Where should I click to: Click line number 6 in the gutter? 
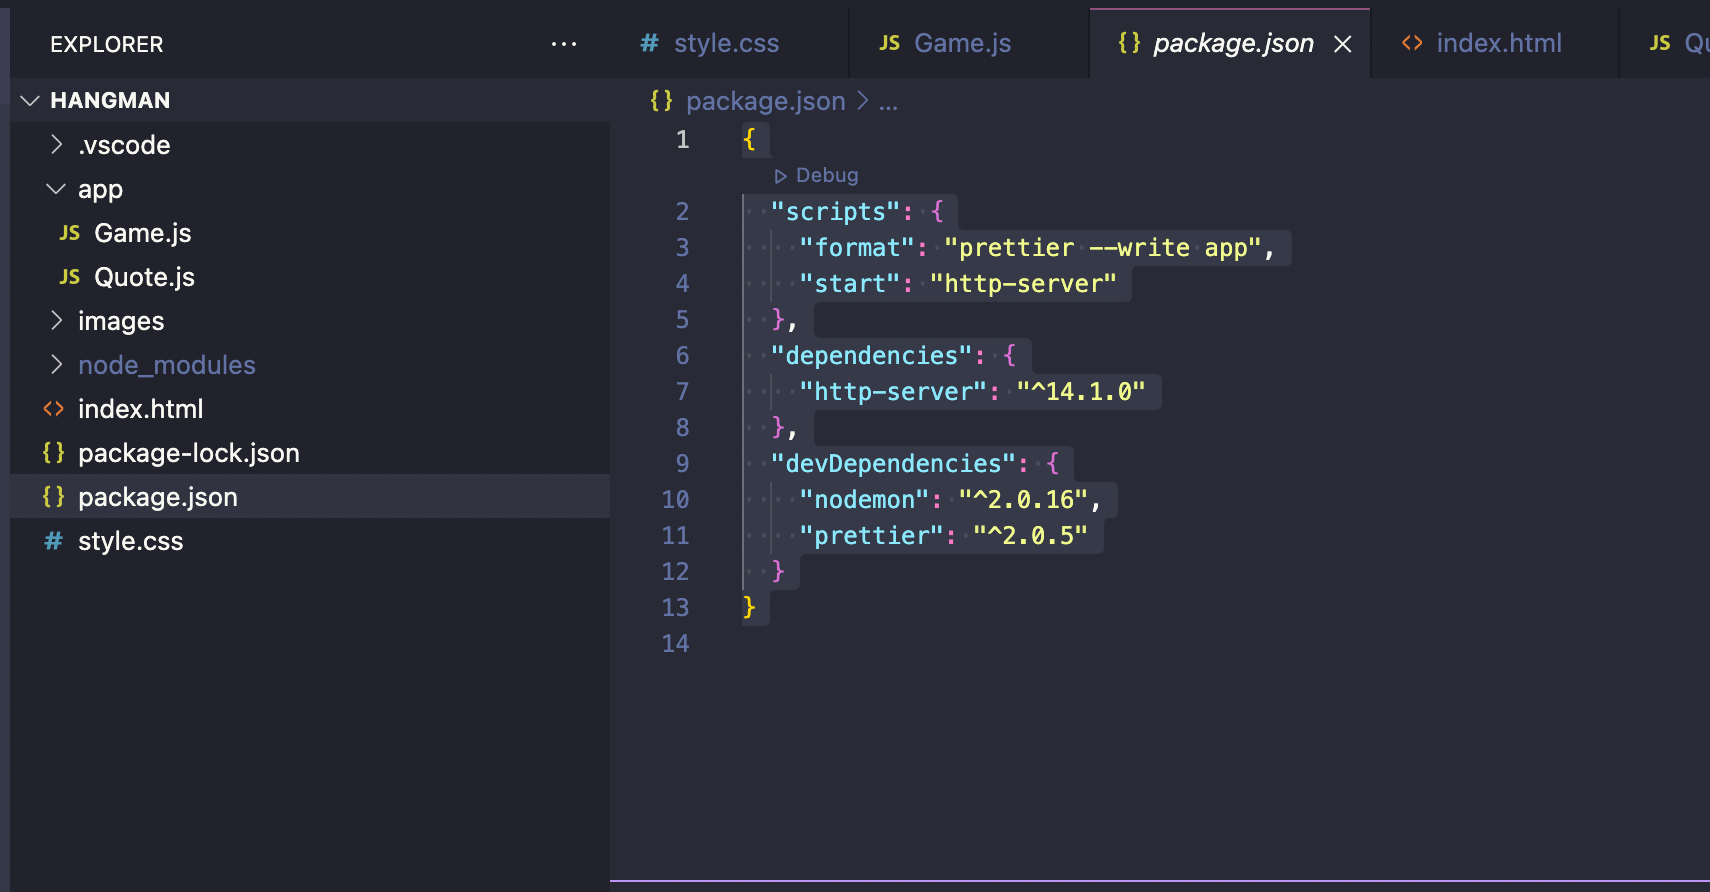coord(682,356)
